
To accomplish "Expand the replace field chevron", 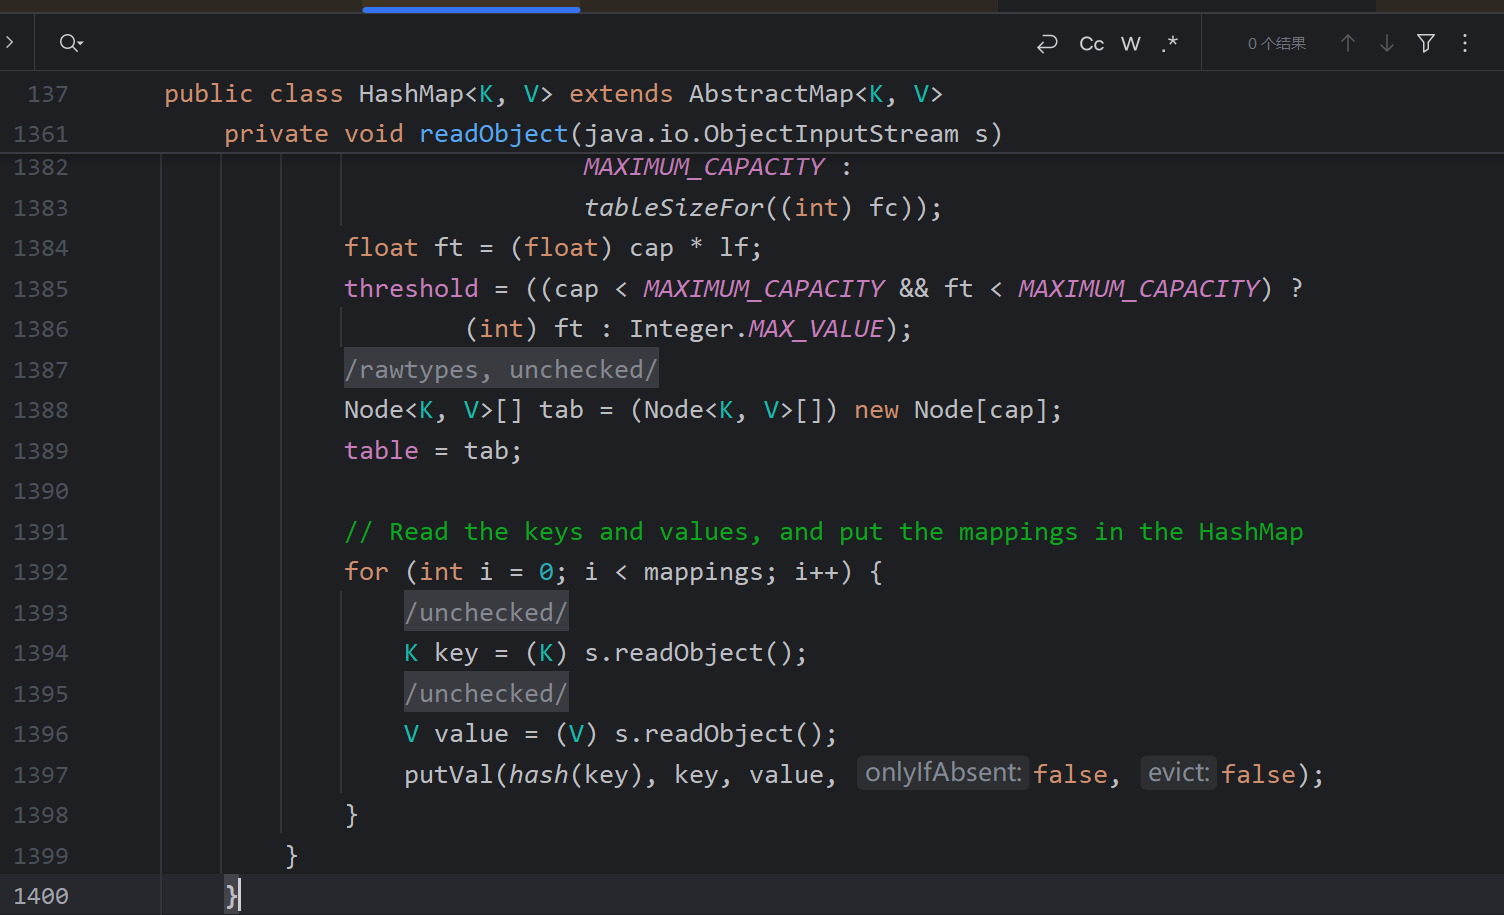I will point(9,43).
